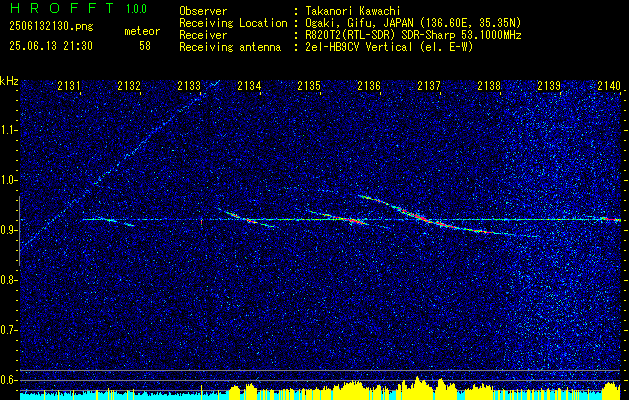629x400 pixels.
Task: Click Receiving Location label
Action: click(233, 23)
